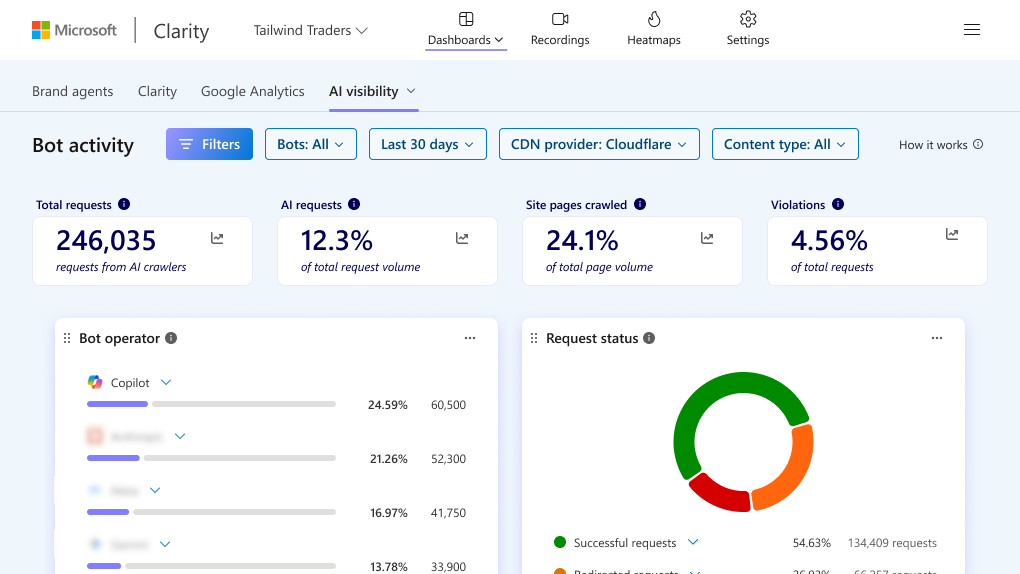This screenshot has height=574, width=1020.
Task: Click the Copilot progress bar
Action: (x=211, y=404)
